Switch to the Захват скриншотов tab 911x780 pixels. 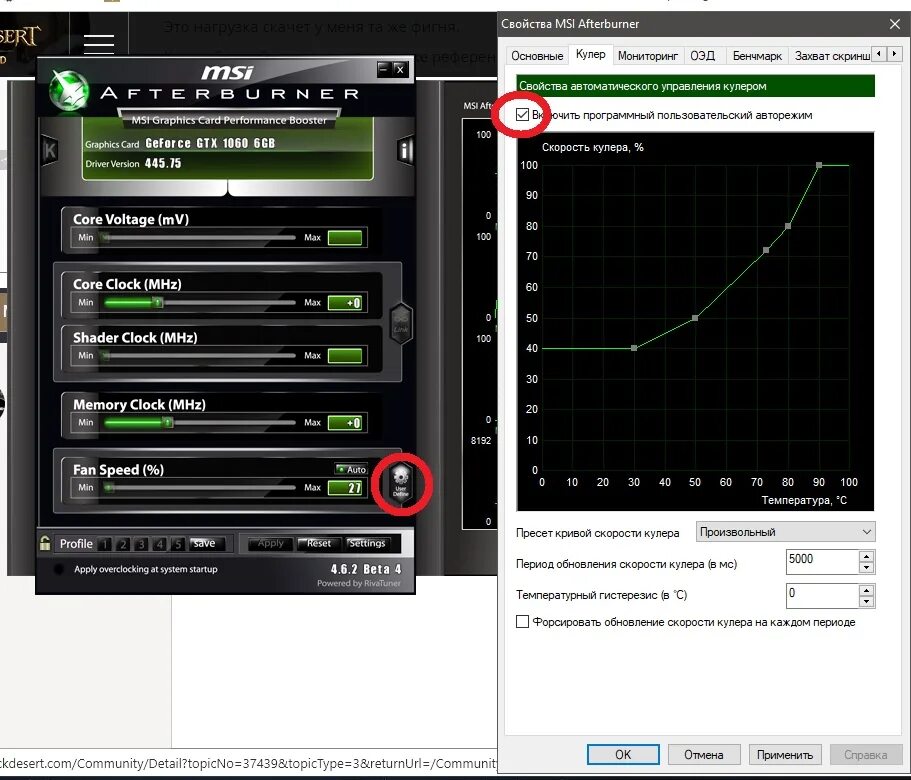[x=832, y=56]
